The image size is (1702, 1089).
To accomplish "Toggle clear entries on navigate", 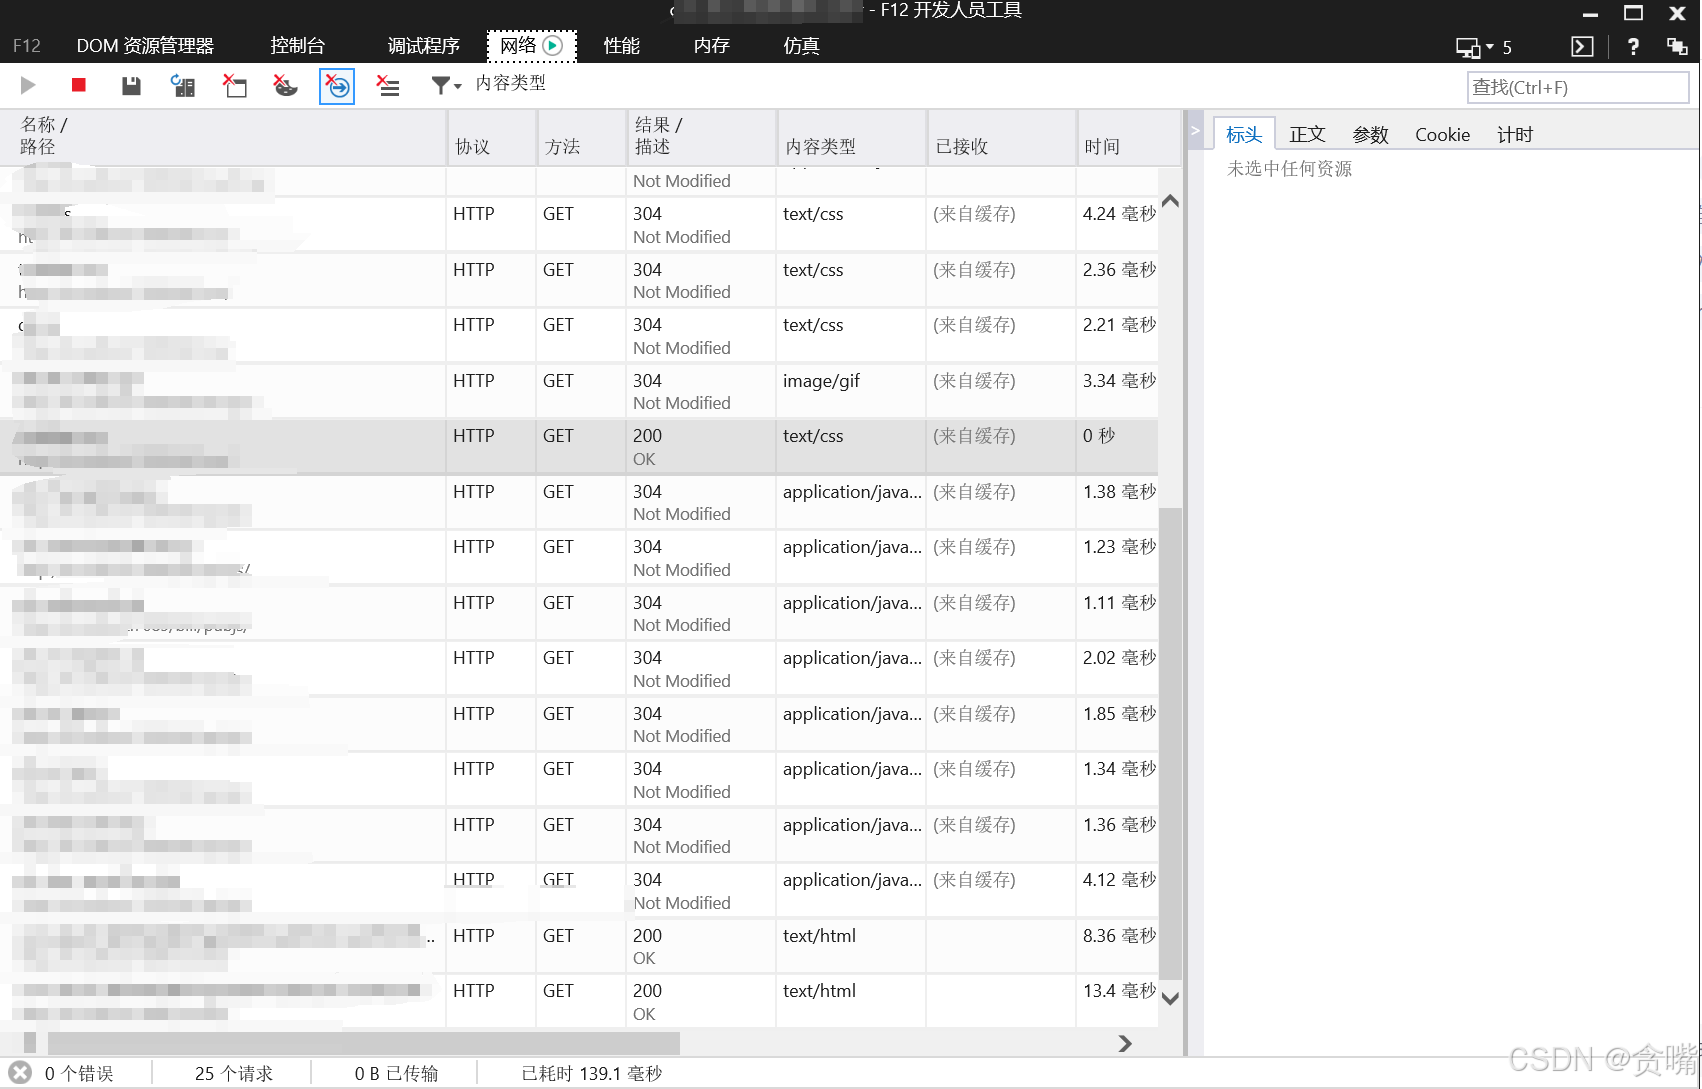I will (x=337, y=87).
